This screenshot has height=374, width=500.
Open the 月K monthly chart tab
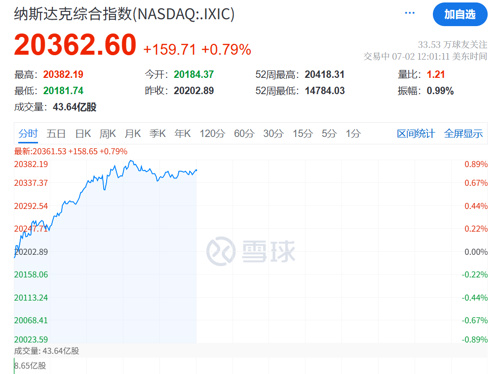[x=133, y=134]
